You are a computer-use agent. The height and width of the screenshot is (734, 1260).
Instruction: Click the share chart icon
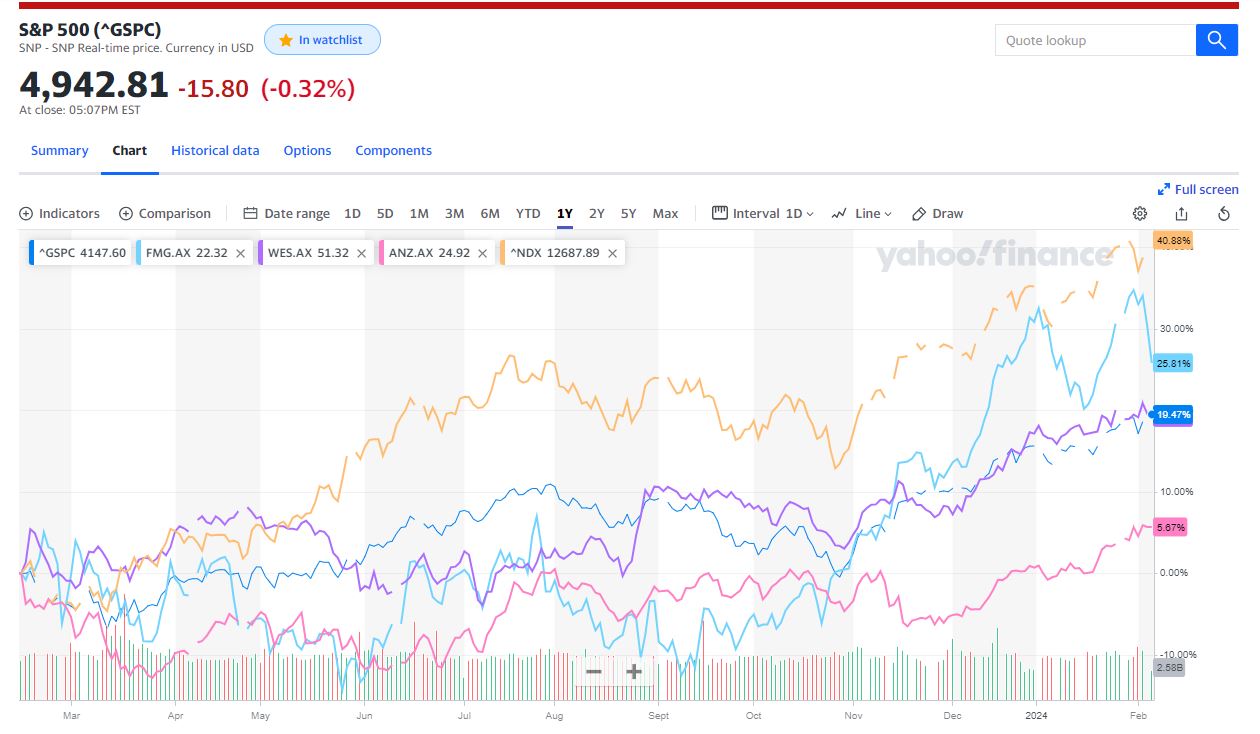1181,213
